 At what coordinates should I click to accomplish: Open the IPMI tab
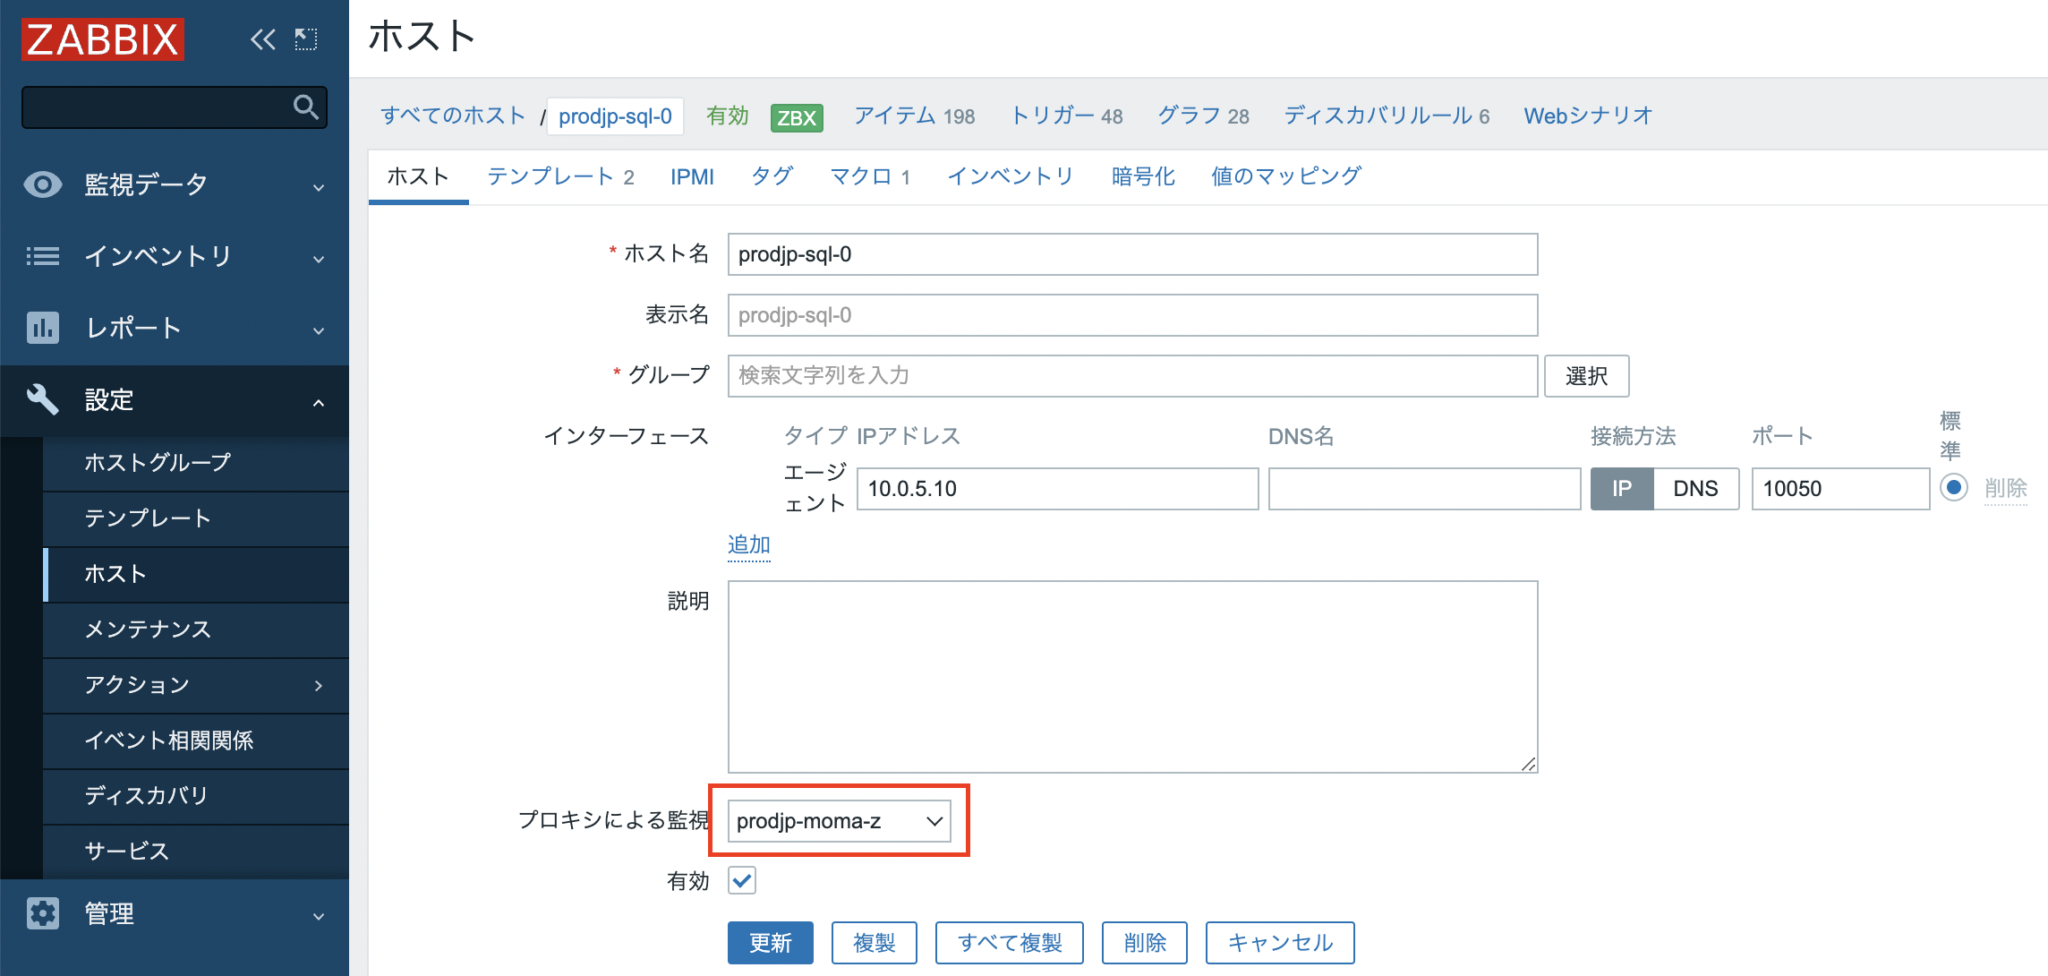click(x=692, y=176)
